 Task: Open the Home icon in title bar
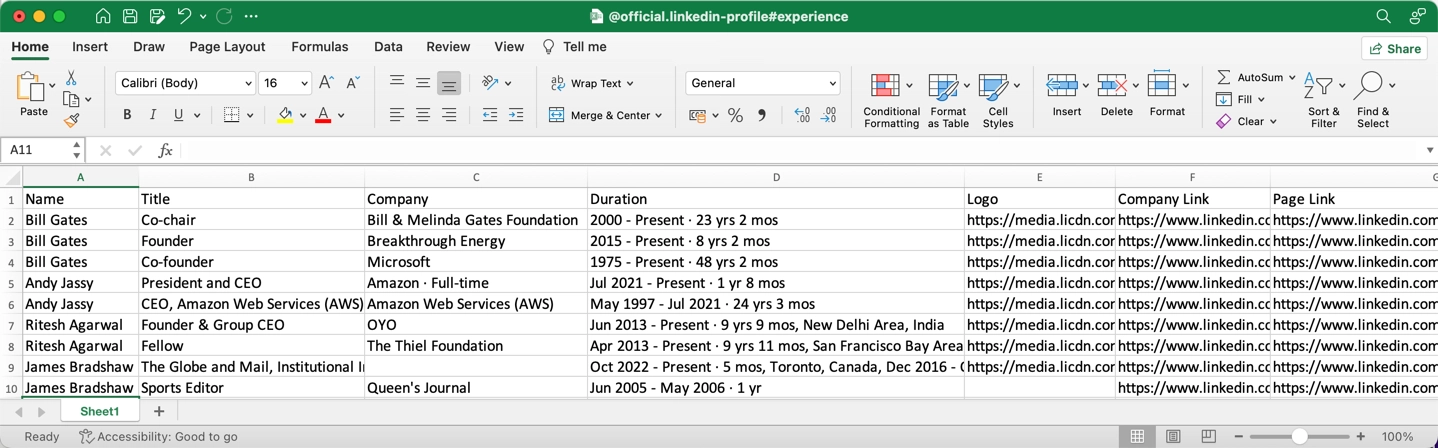103,16
